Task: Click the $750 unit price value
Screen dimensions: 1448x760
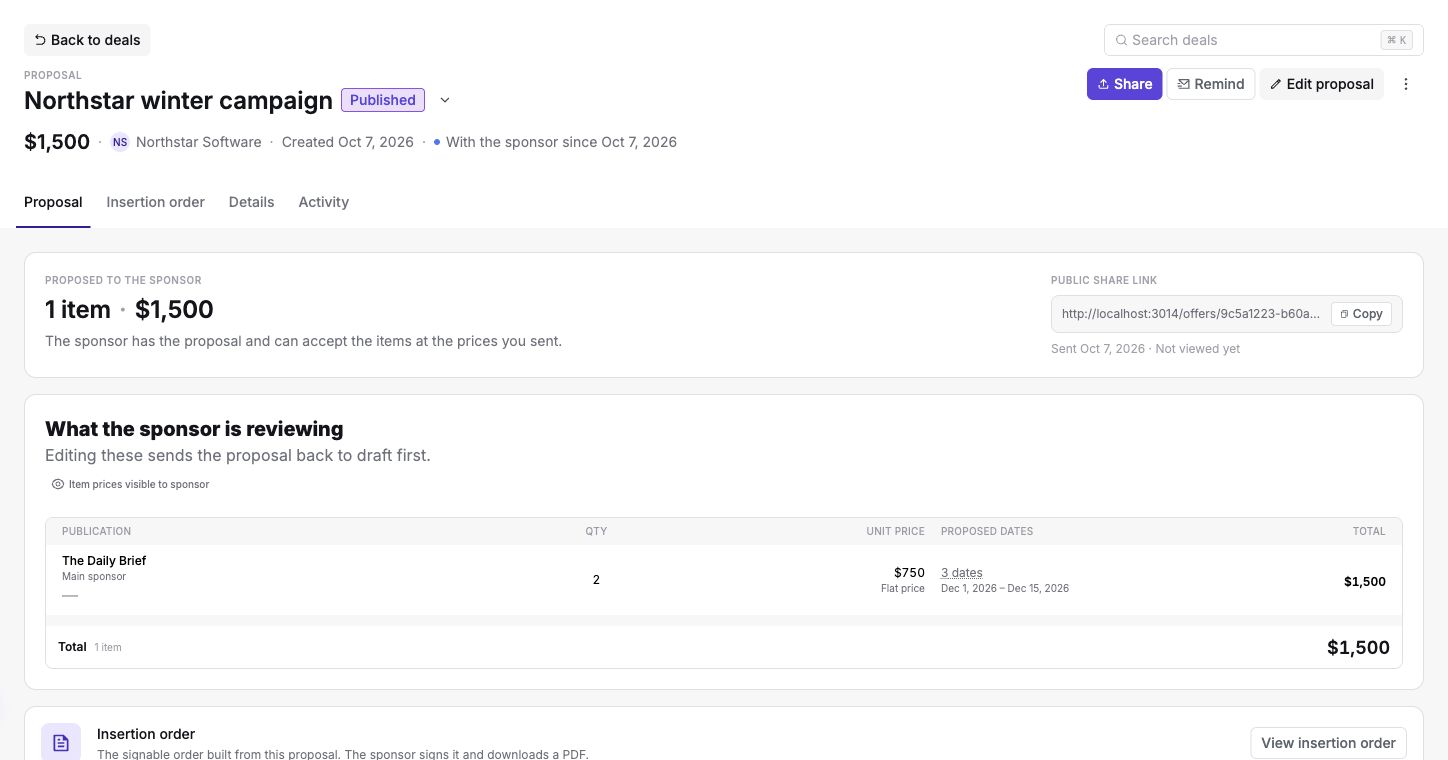Action: (909, 573)
